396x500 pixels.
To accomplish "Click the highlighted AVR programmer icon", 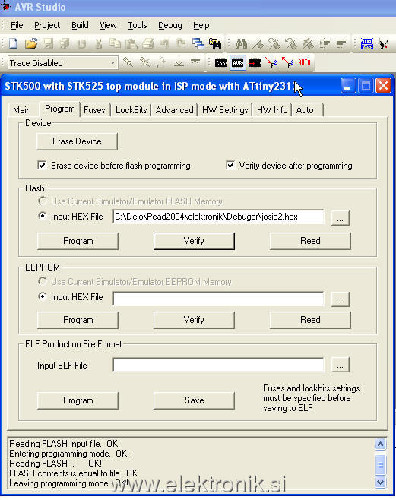I will click(238, 63).
